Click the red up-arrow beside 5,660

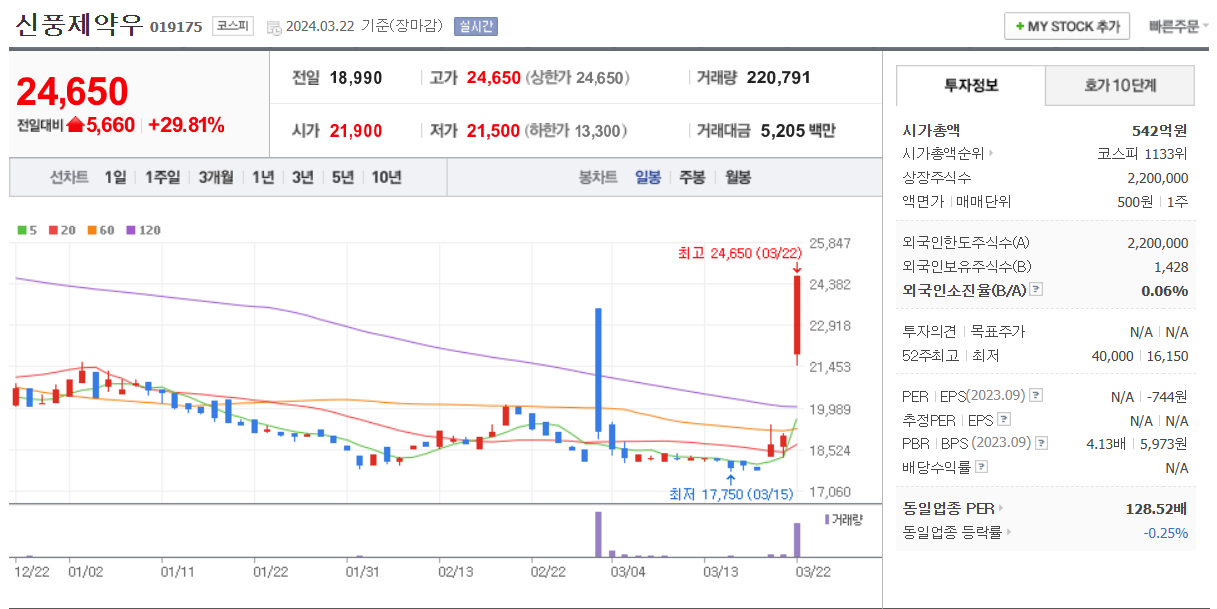(75, 125)
